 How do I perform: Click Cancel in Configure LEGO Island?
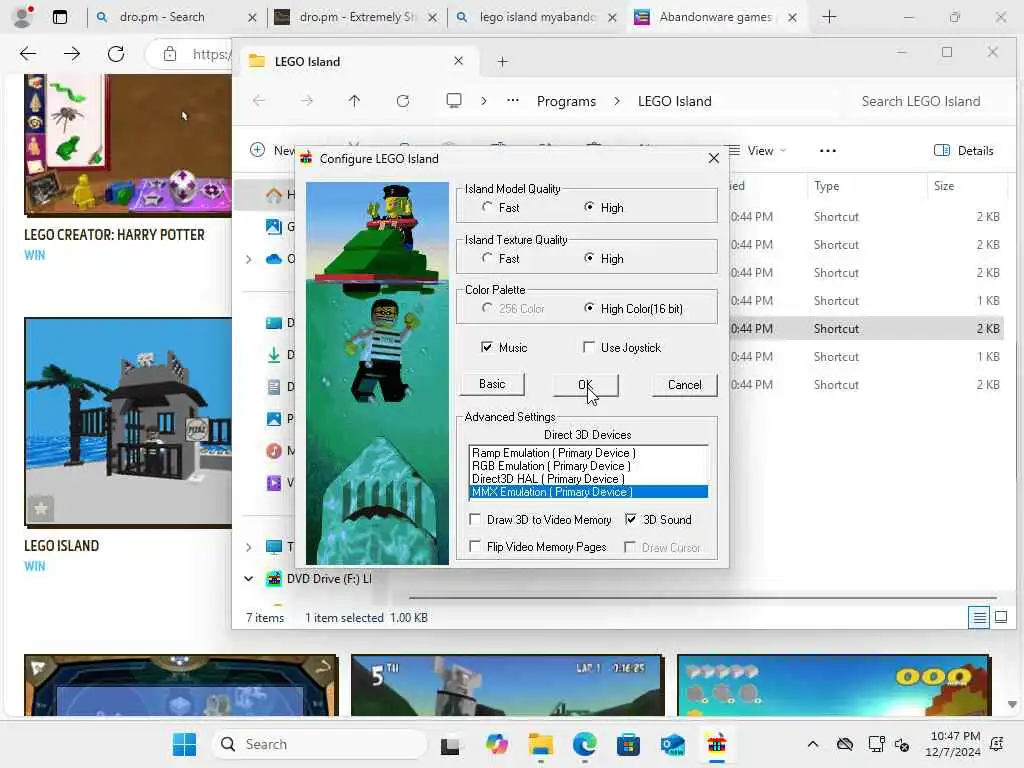[684, 385]
